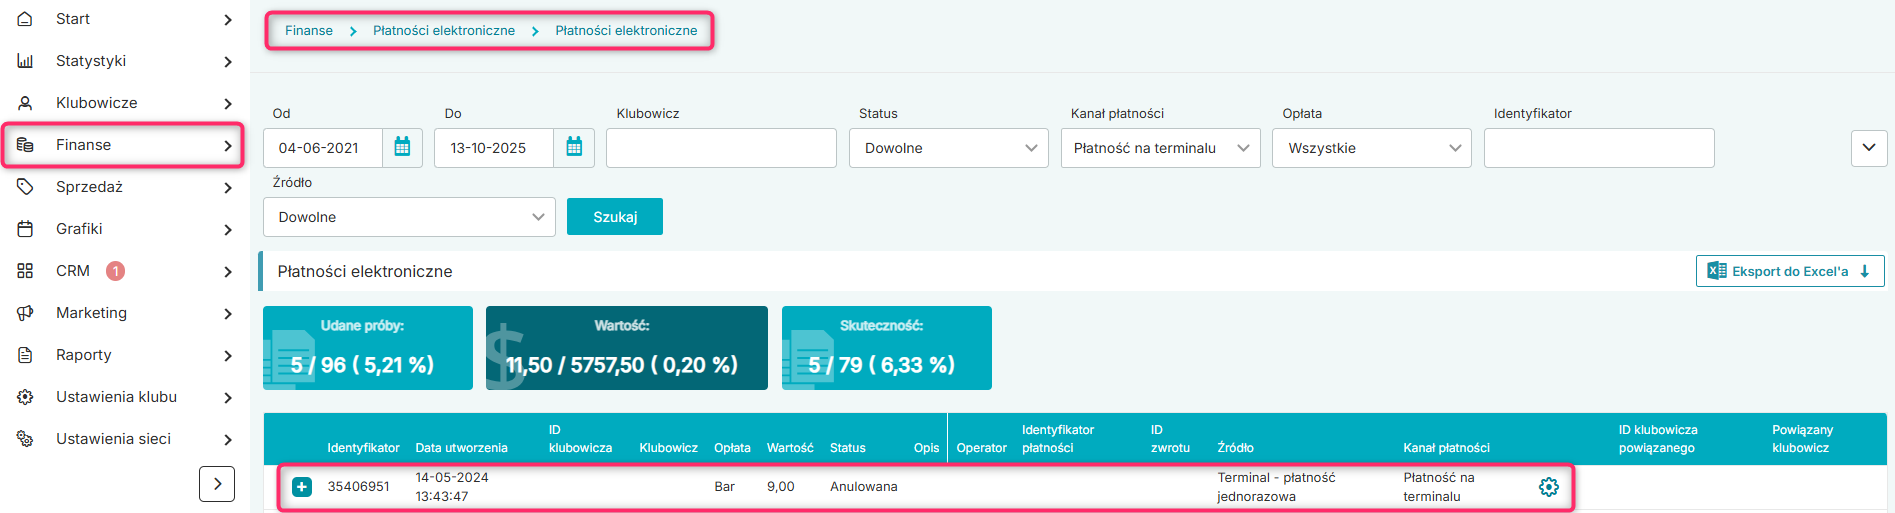1895x513 pixels.
Task: Open the Opłata dropdown set to Wszystkie
Action: click(x=1371, y=148)
